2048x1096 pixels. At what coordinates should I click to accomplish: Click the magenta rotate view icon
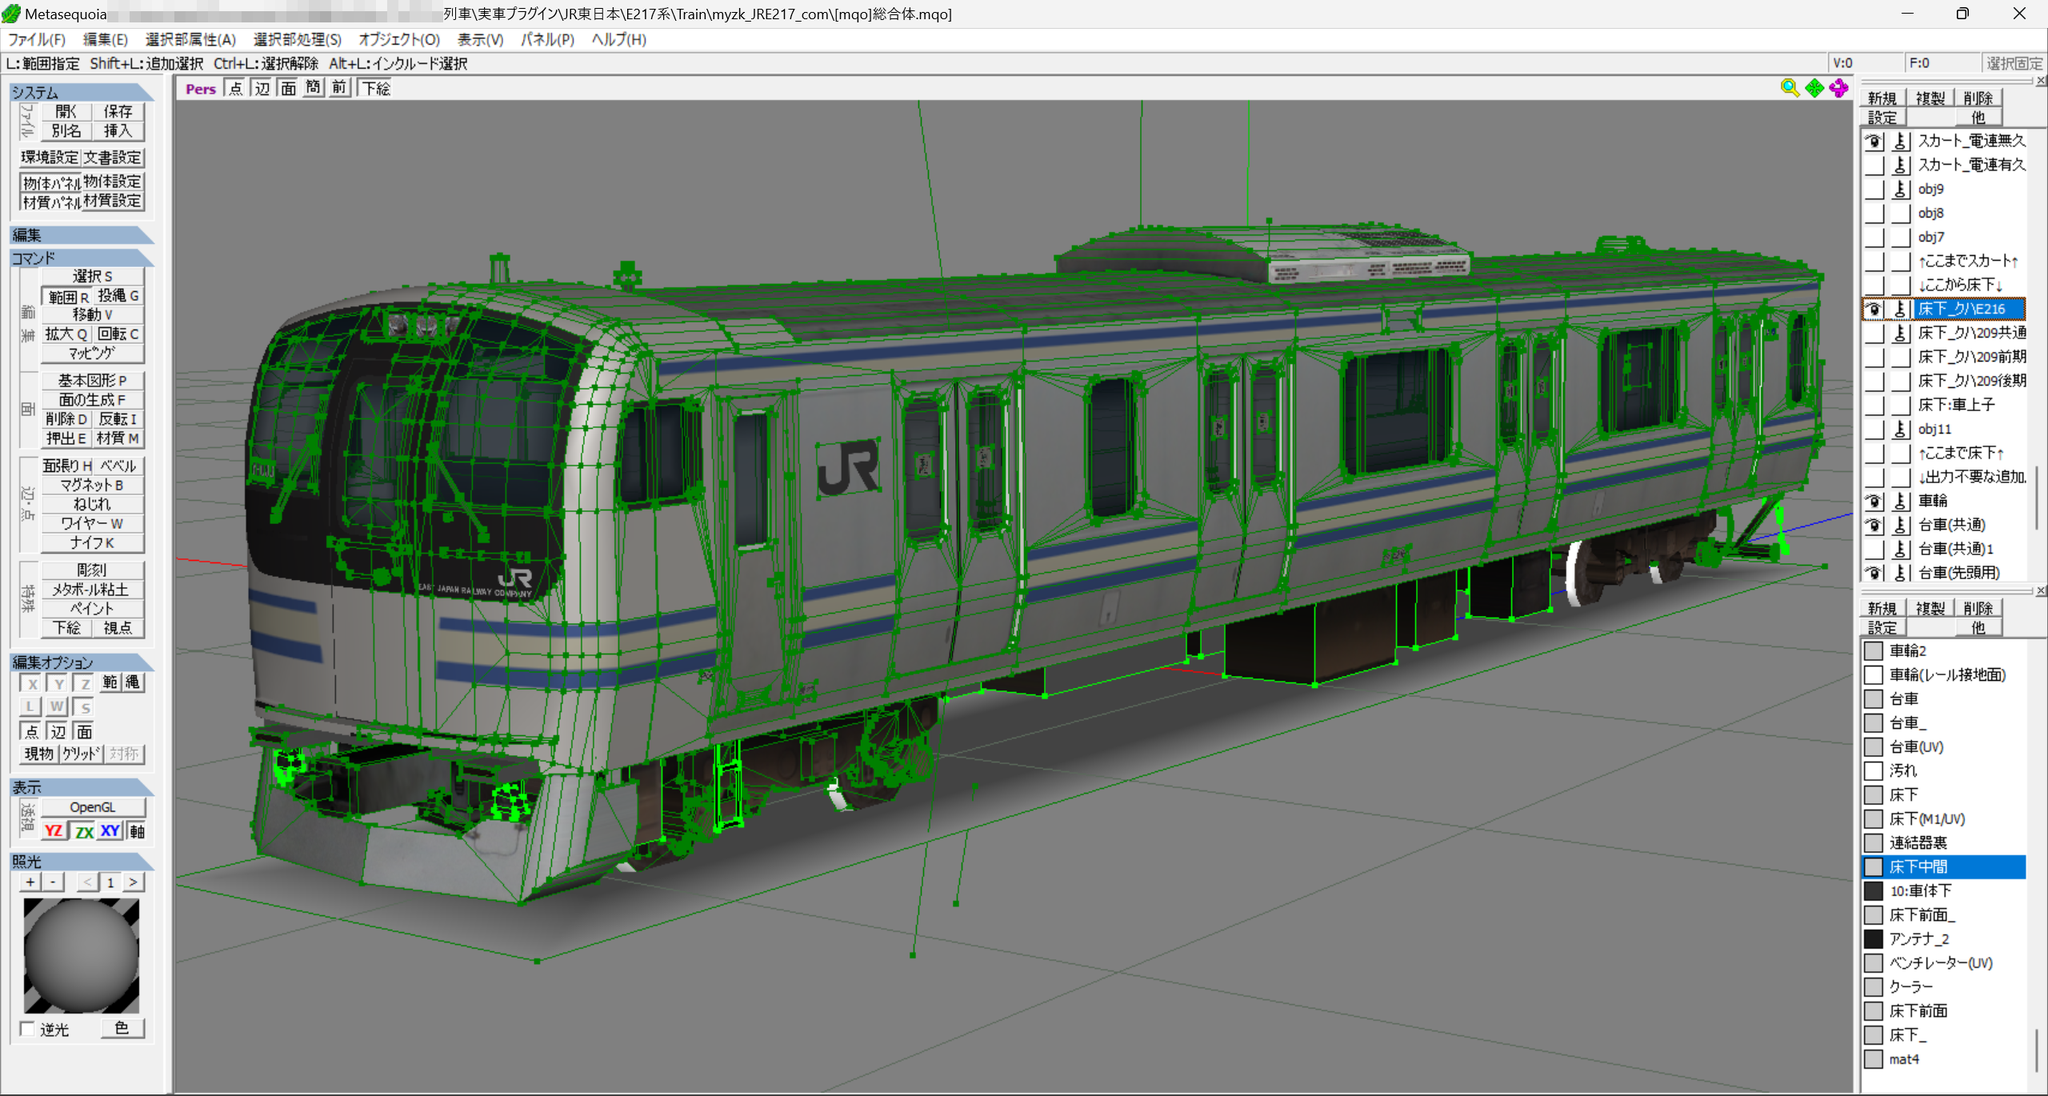[x=1839, y=88]
